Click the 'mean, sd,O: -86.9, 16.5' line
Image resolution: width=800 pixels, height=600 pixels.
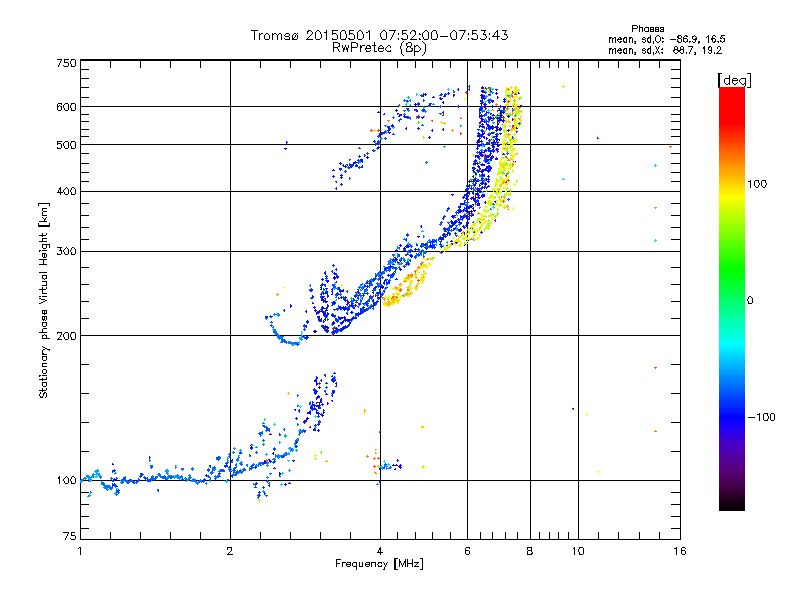point(666,39)
